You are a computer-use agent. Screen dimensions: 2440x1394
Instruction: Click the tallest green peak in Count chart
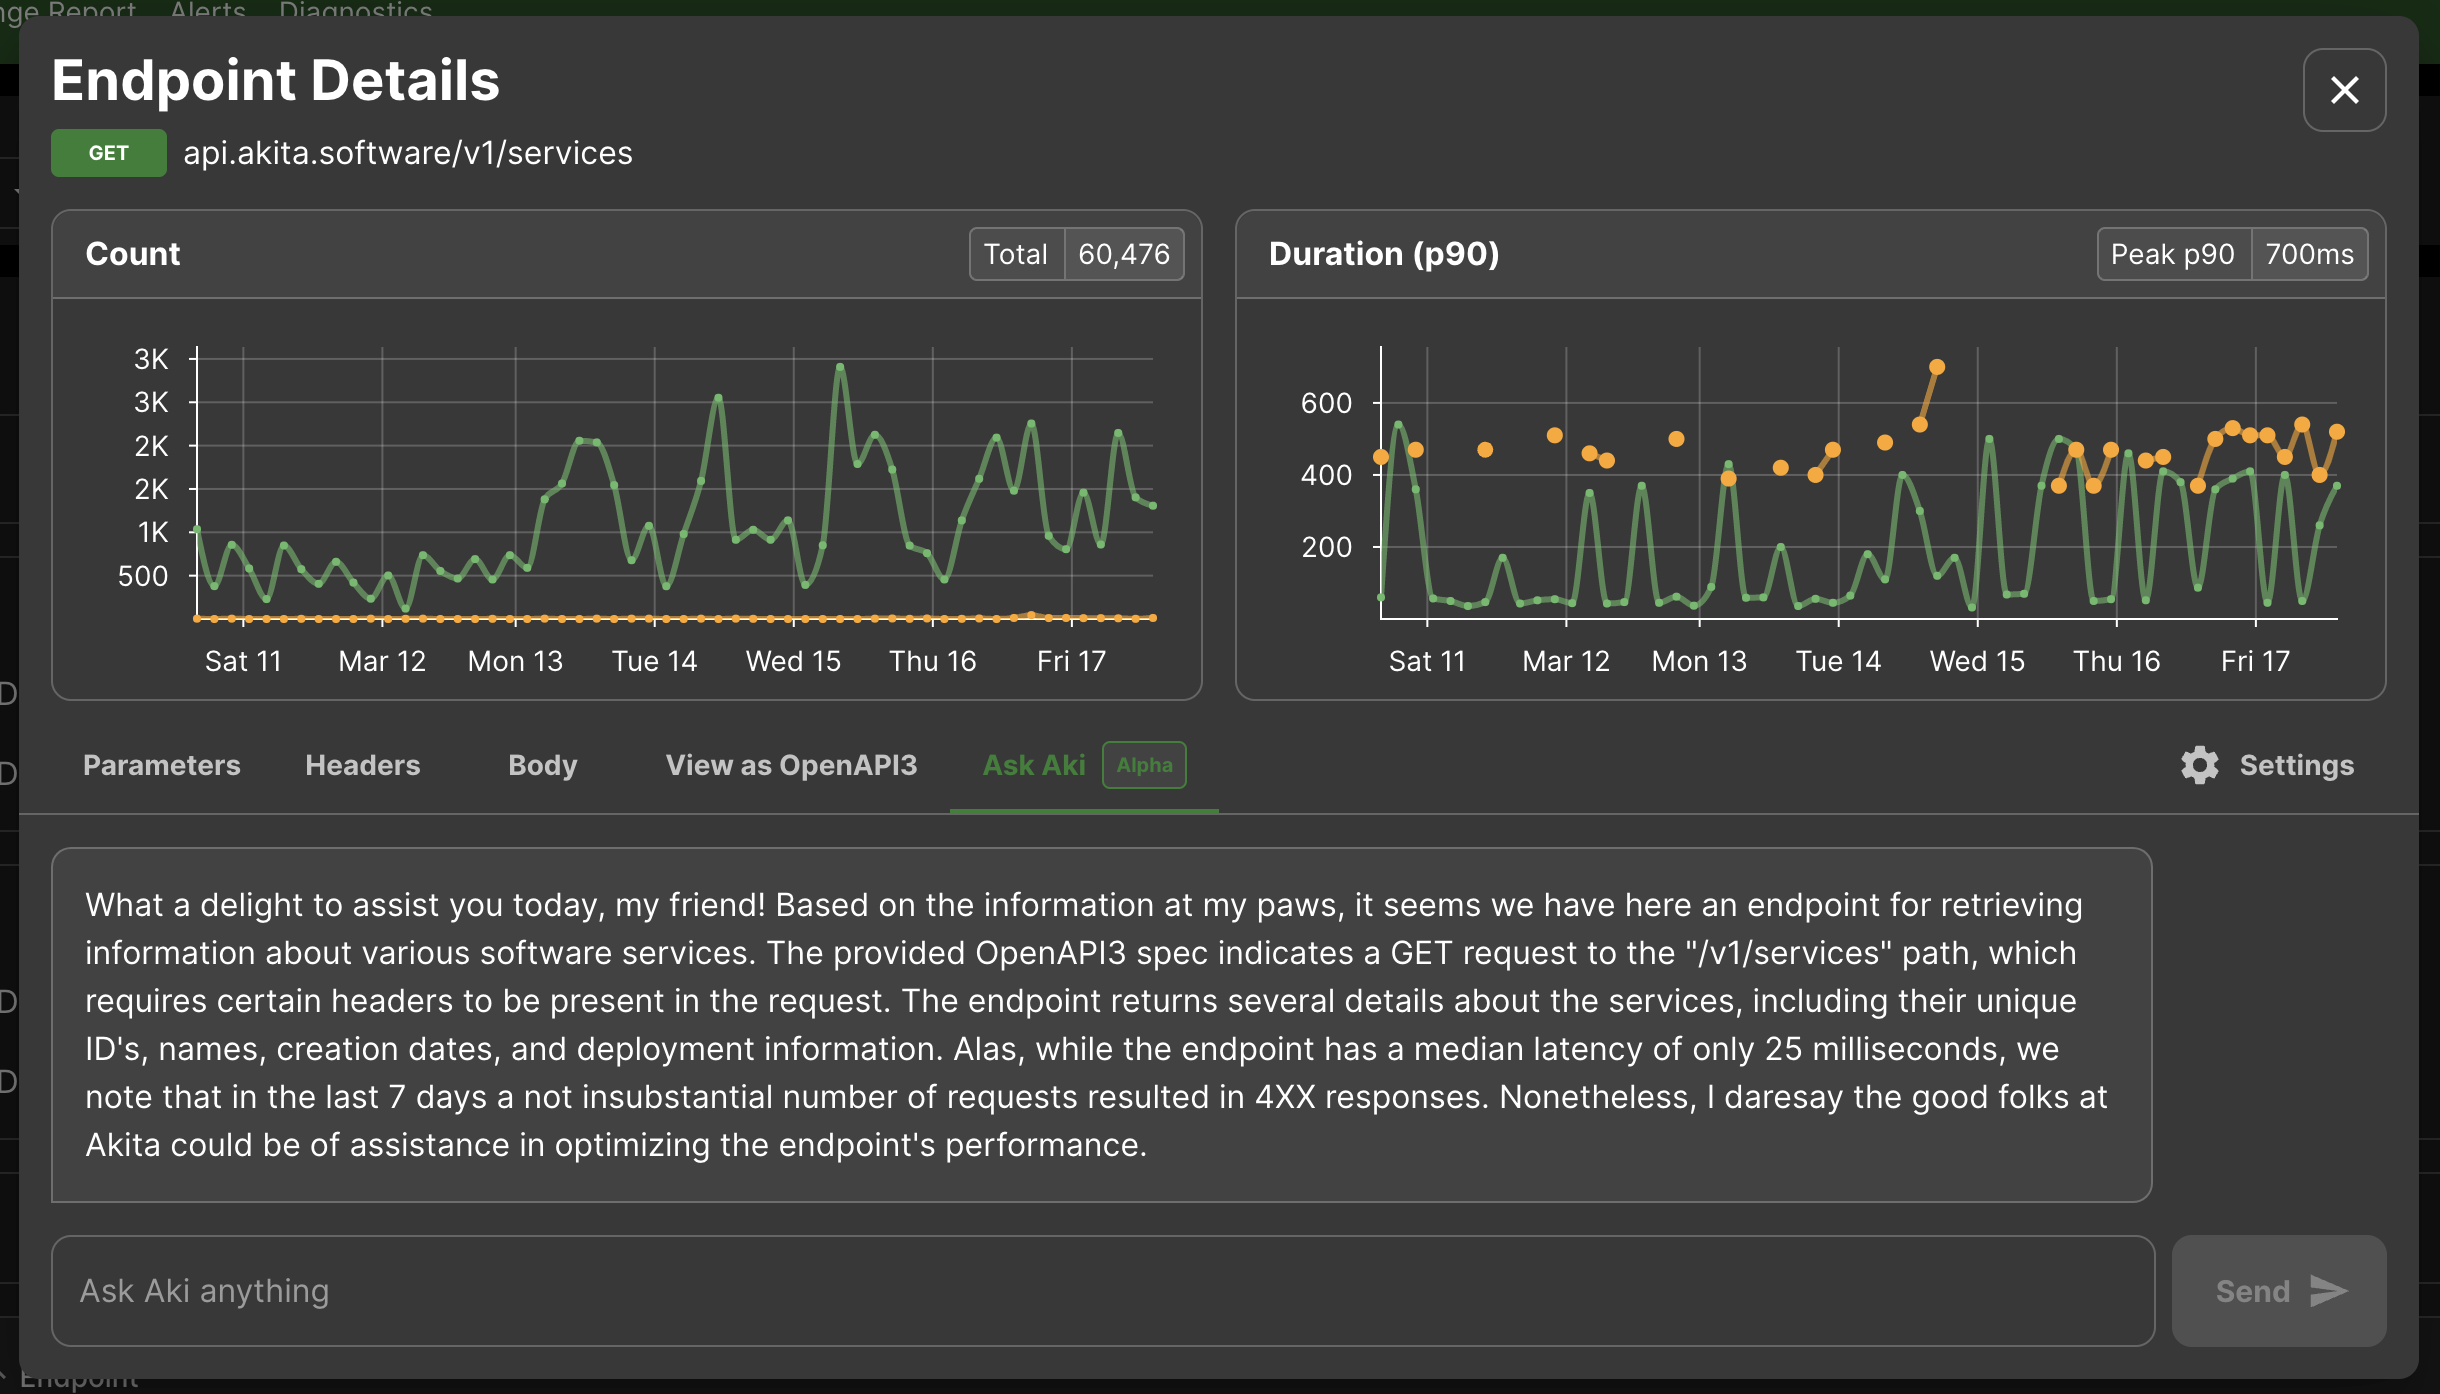[840, 367]
